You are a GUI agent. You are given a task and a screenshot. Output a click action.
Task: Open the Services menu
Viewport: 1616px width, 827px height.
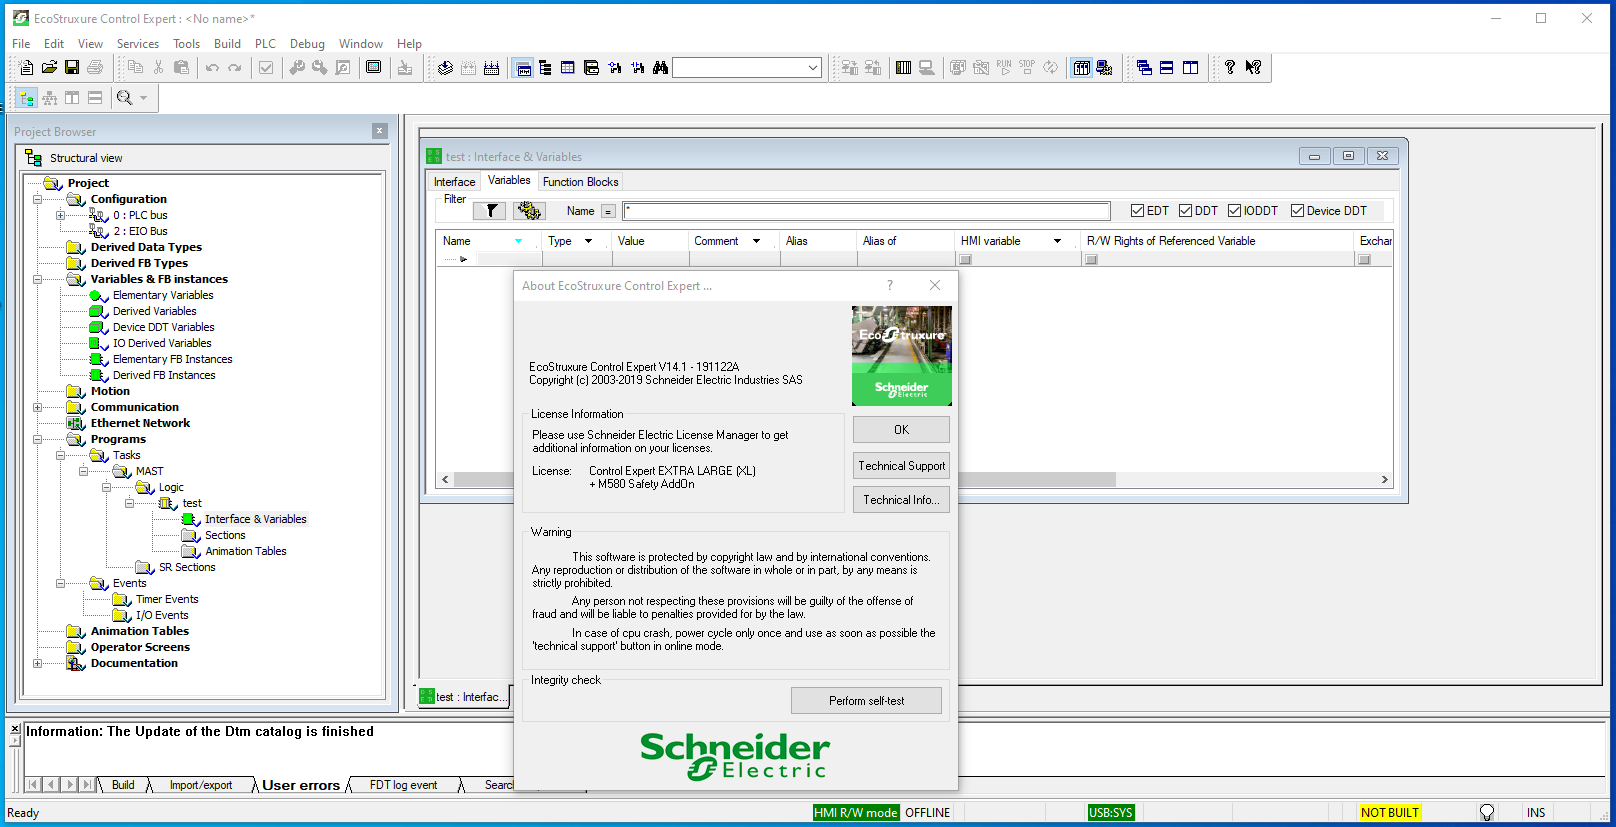pyautogui.click(x=138, y=43)
